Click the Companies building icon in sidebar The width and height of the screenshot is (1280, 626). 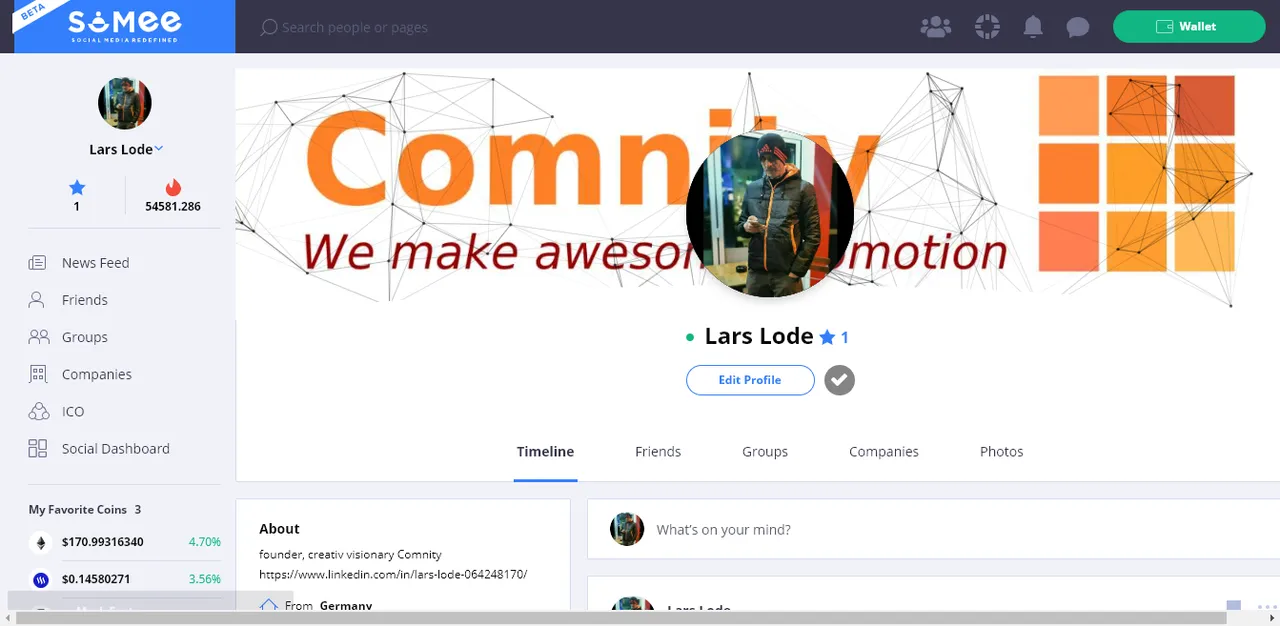[x=38, y=374]
